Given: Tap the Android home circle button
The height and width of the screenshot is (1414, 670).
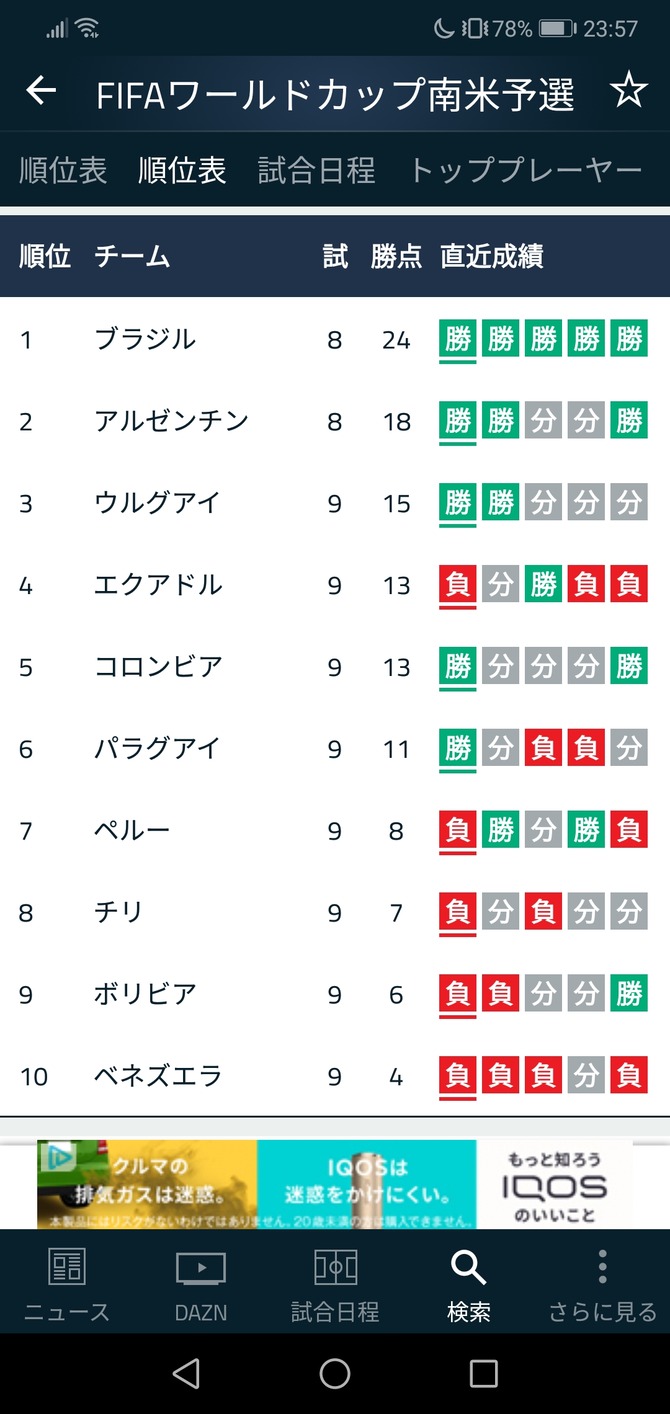Looking at the screenshot, I should [335, 1373].
